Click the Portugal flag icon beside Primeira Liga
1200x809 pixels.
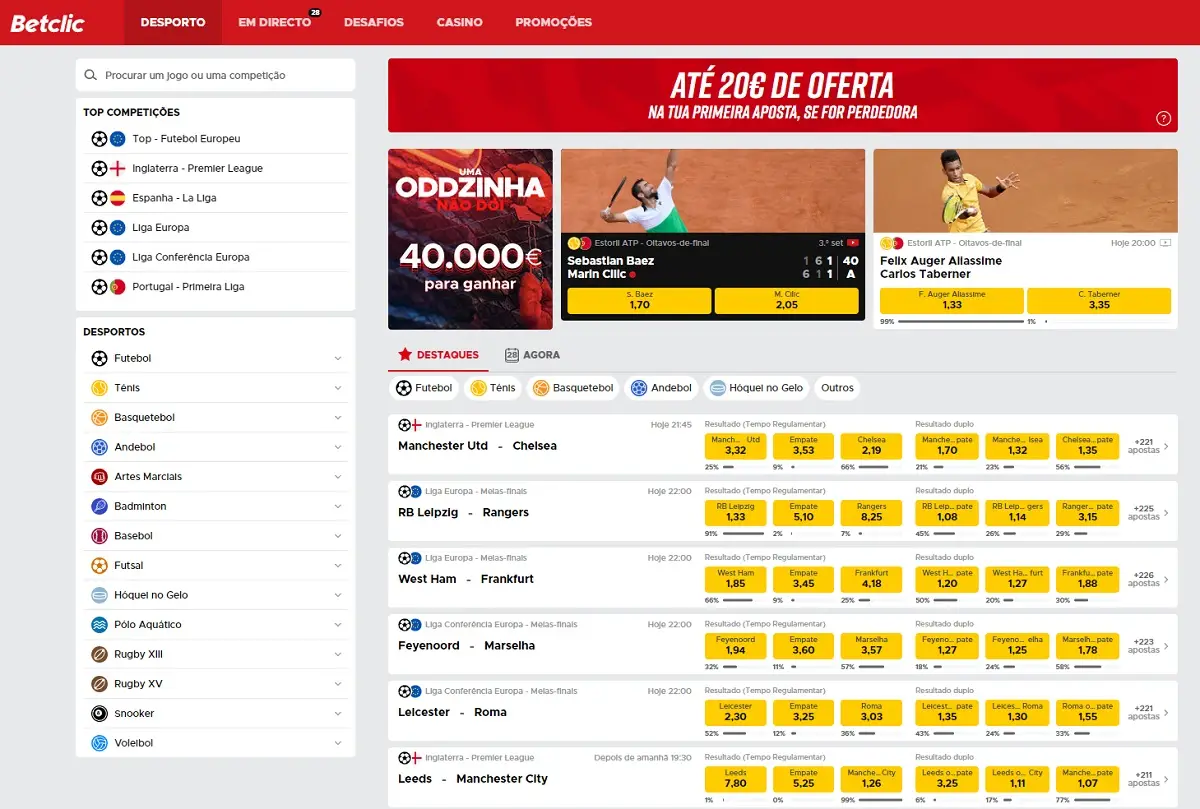pos(117,287)
